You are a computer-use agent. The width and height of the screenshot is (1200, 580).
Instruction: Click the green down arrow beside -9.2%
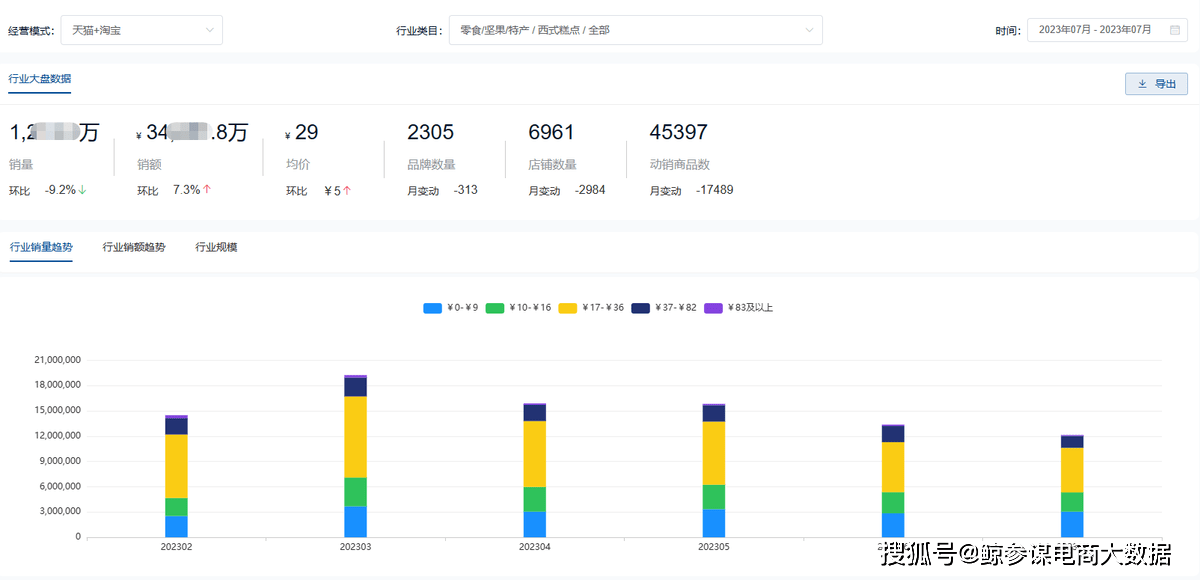(x=82, y=190)
